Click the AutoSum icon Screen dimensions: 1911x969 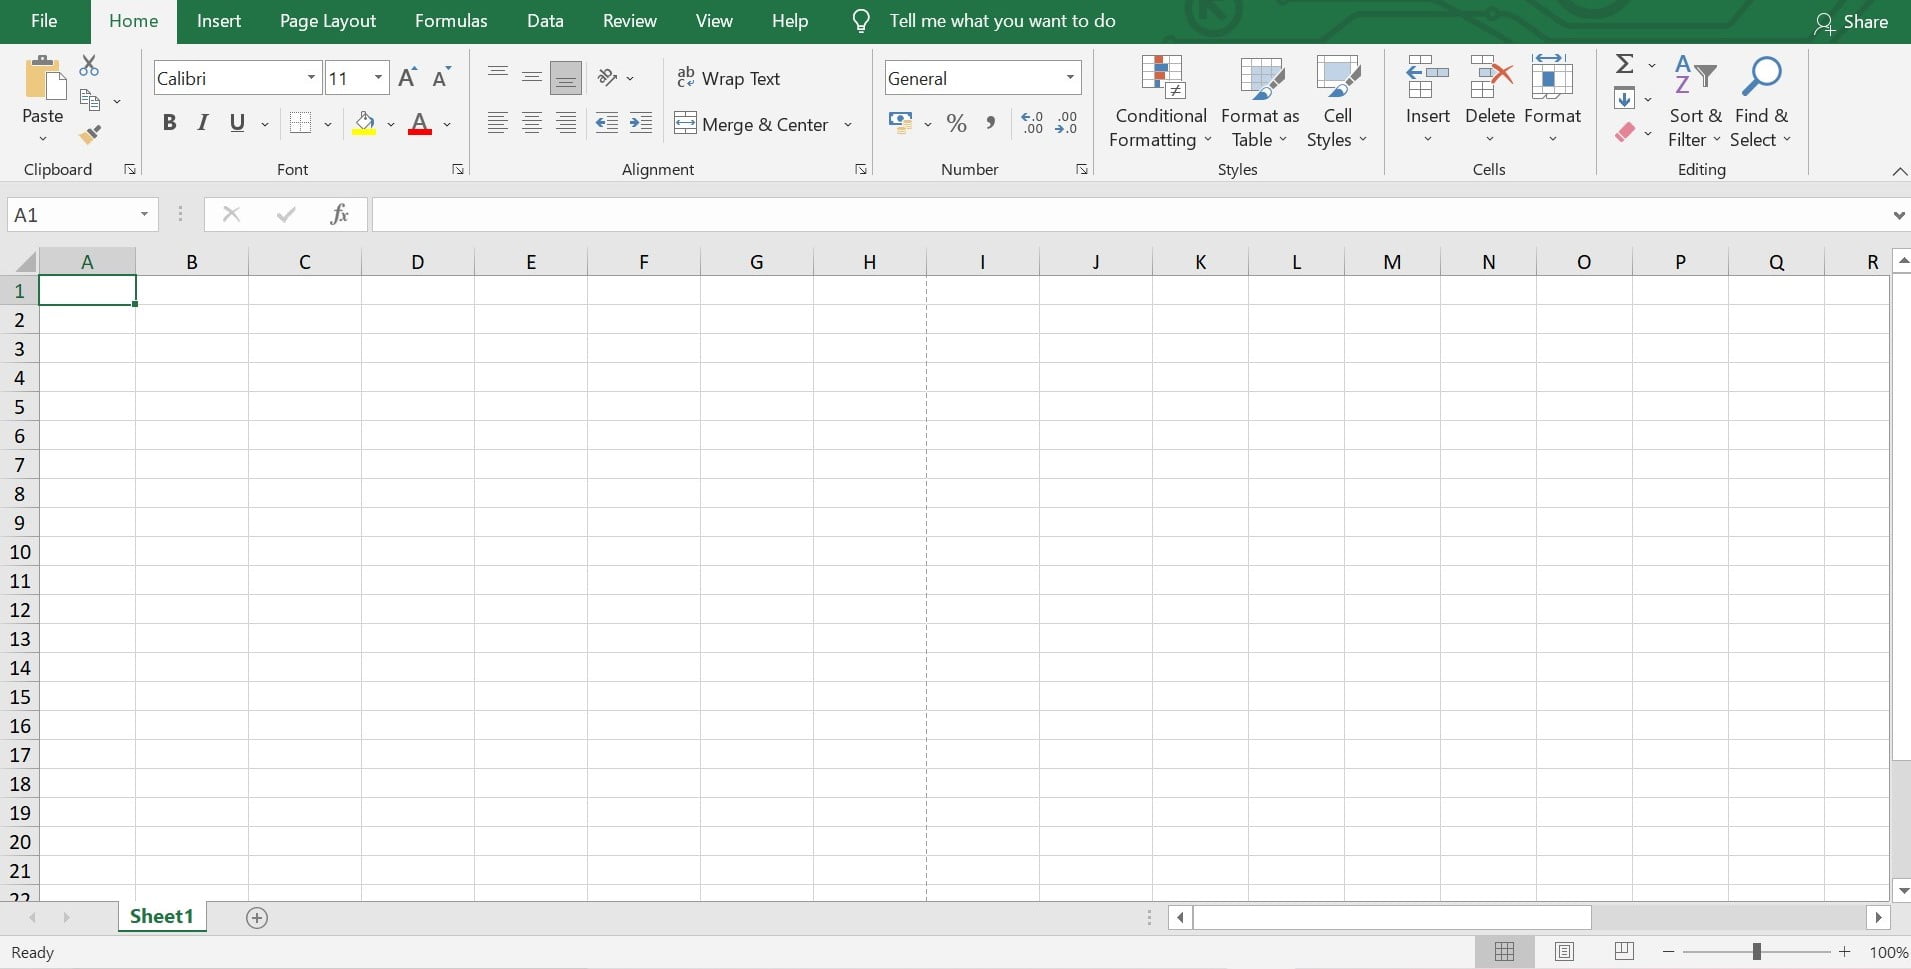point(1625,62)
